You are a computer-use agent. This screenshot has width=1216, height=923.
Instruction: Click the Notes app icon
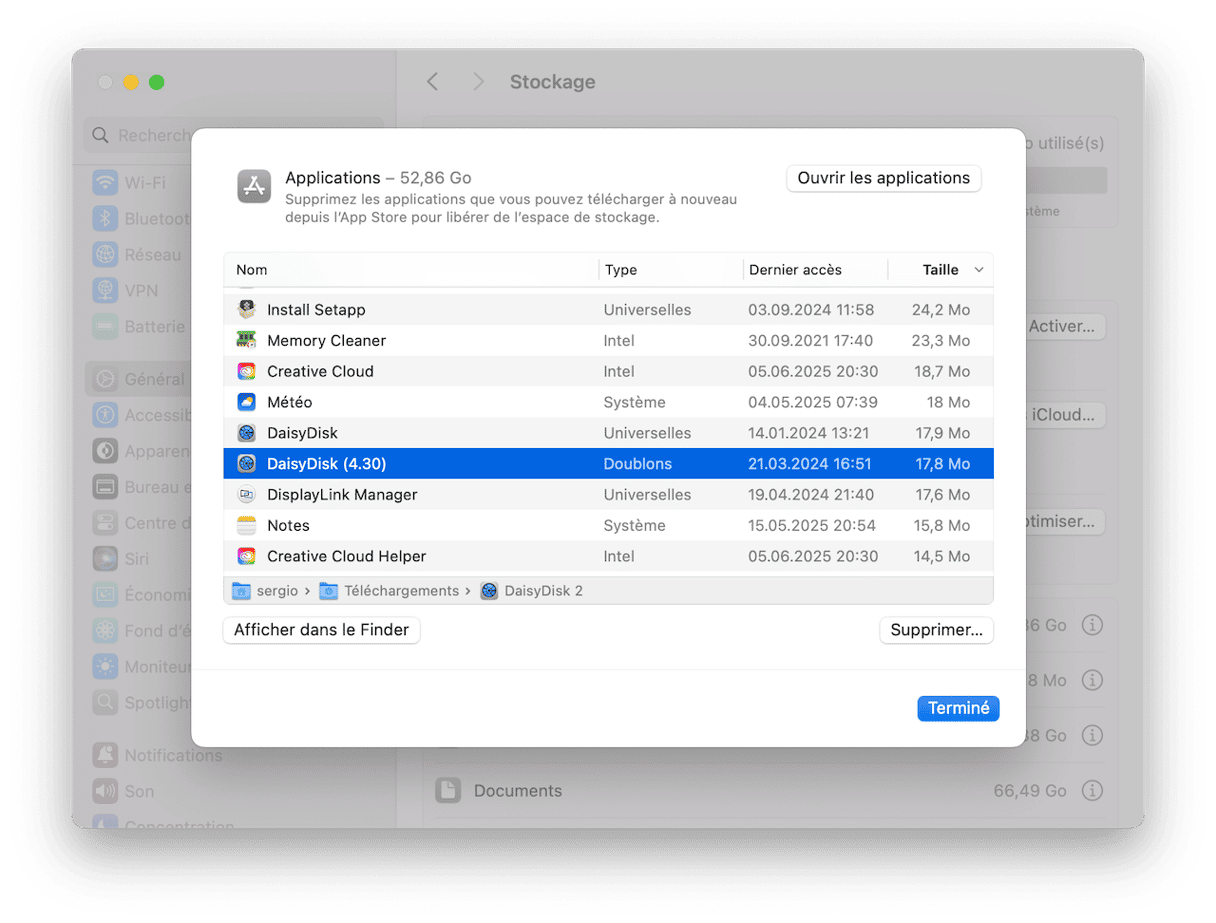[x=246, y=525]
